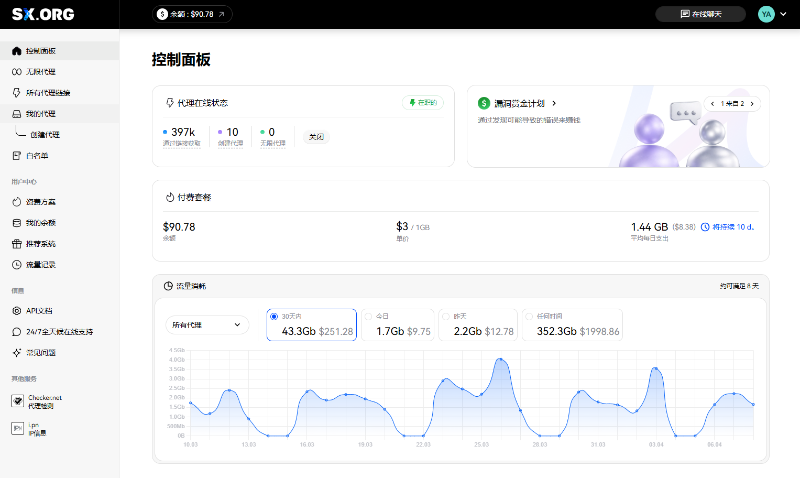Click the gift icon referral system

pos(16,243)
